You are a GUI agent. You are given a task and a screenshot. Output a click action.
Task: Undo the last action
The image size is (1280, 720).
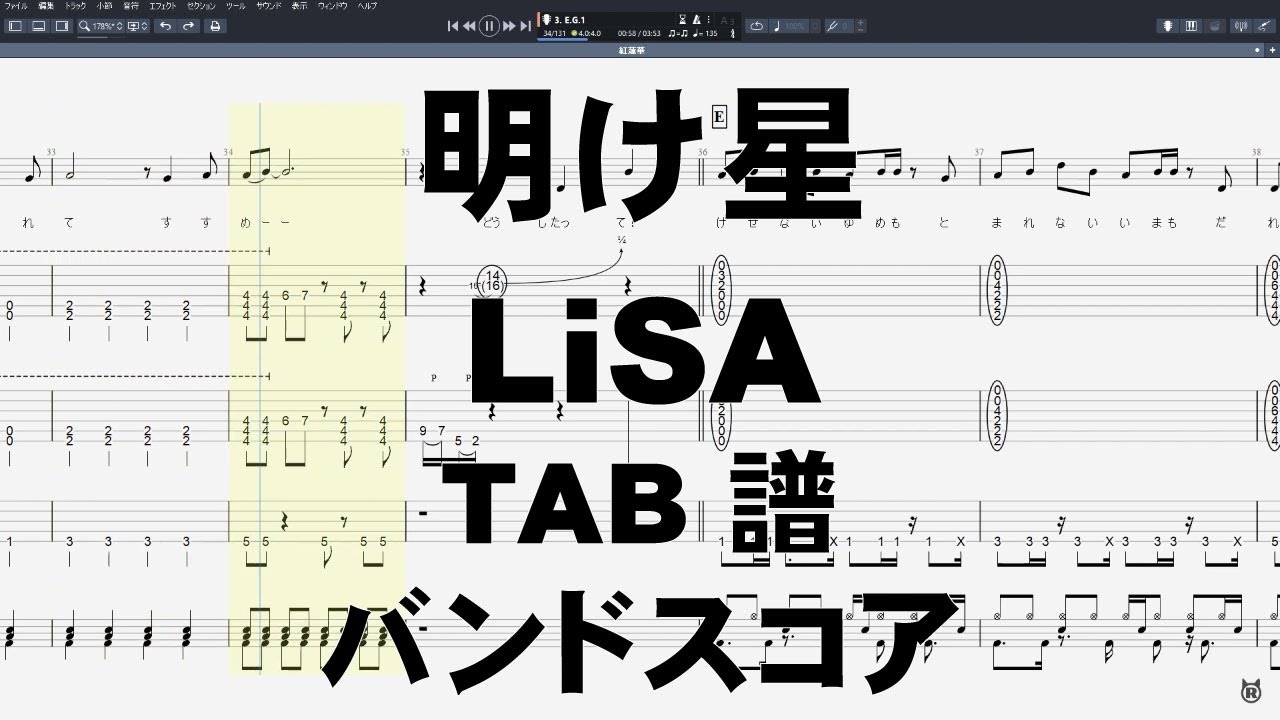click(165, 26)
